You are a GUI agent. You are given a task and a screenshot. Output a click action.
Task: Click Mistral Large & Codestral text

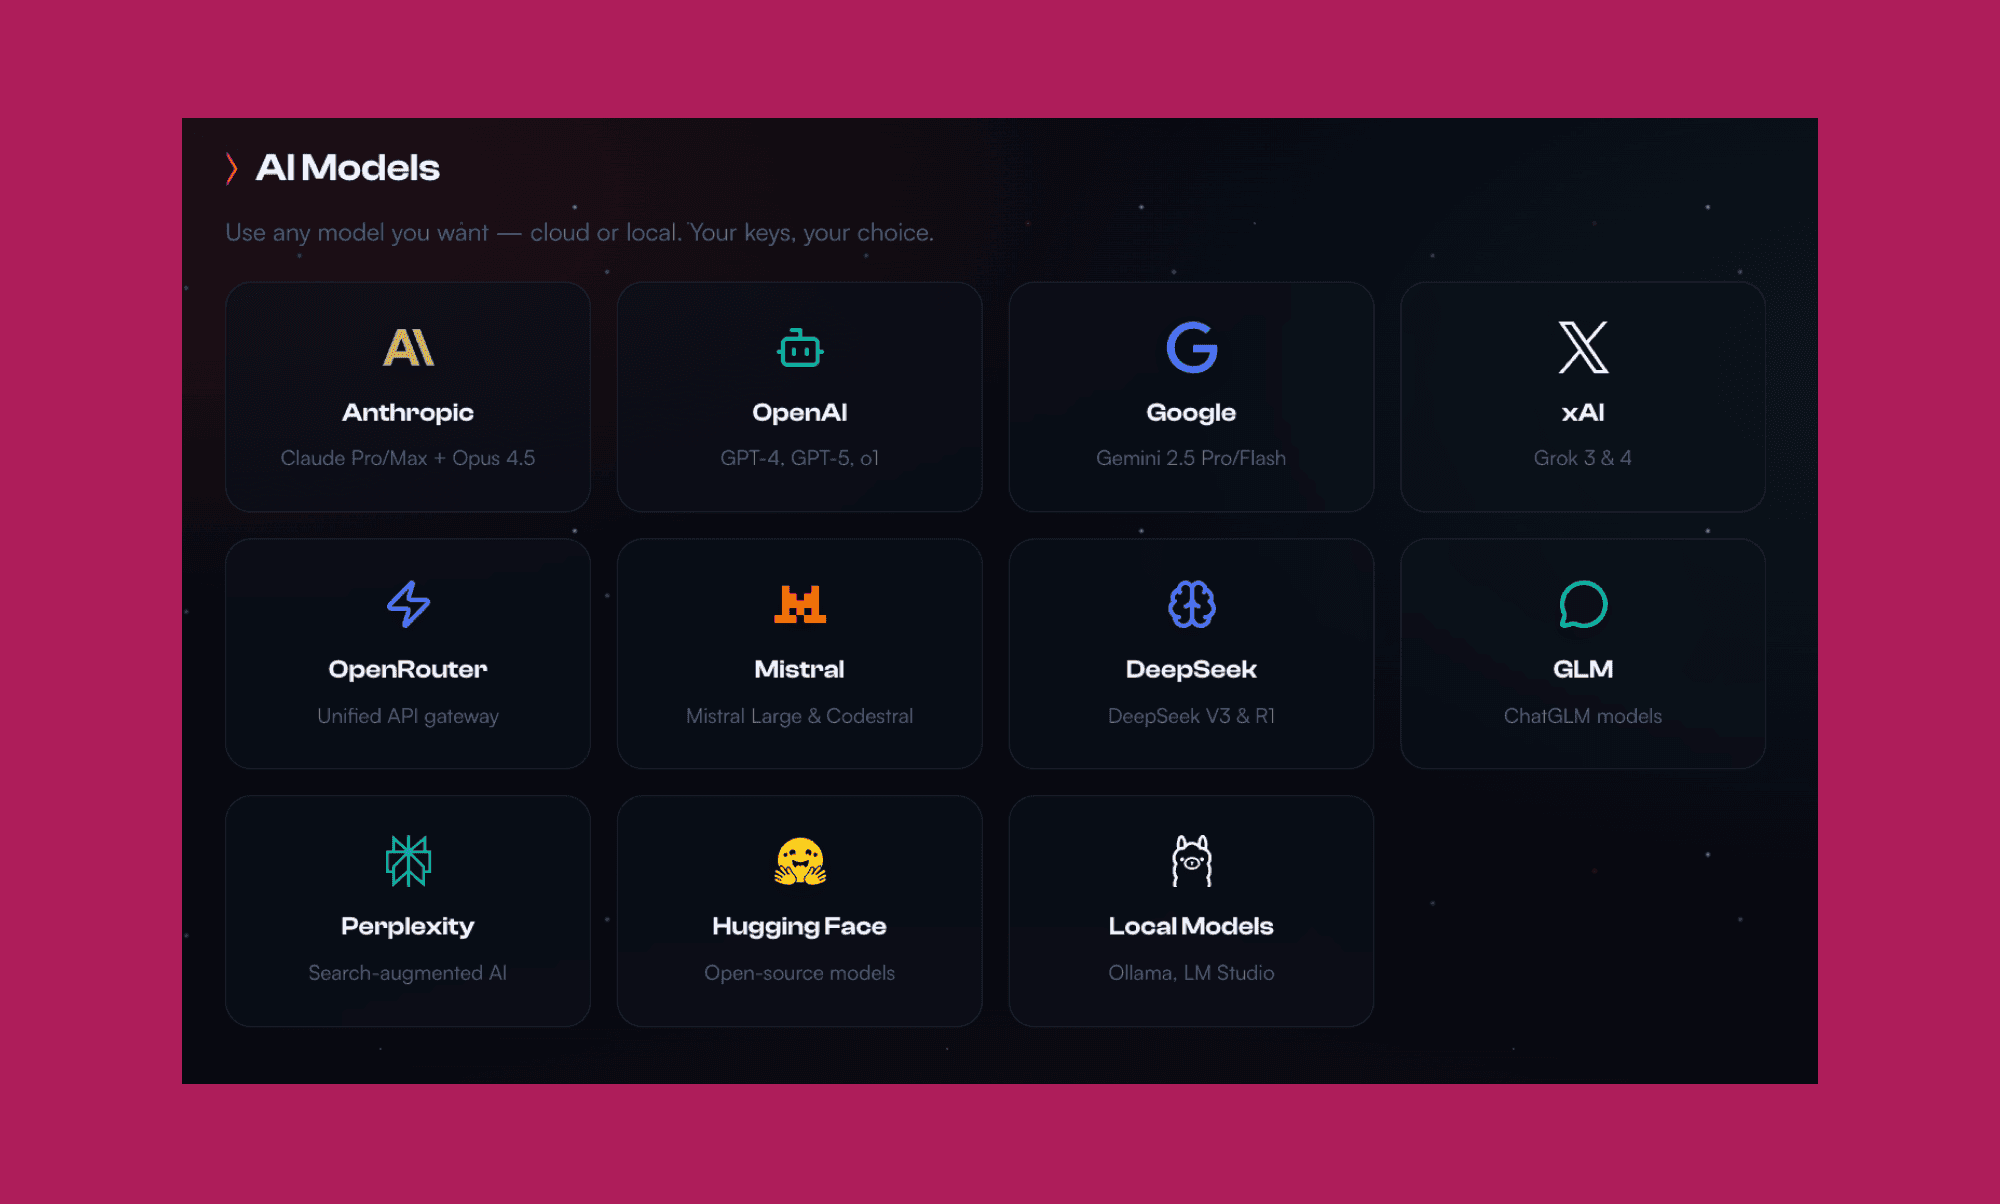coord(800,716)
